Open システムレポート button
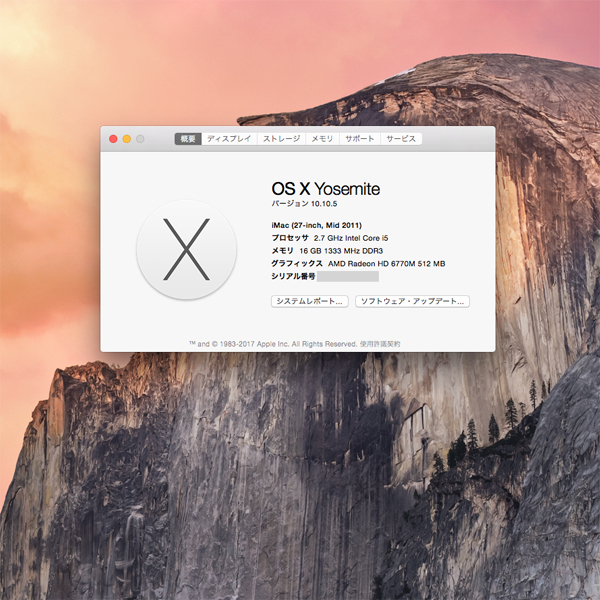This screenshot has width=600, height=600. 310,302
